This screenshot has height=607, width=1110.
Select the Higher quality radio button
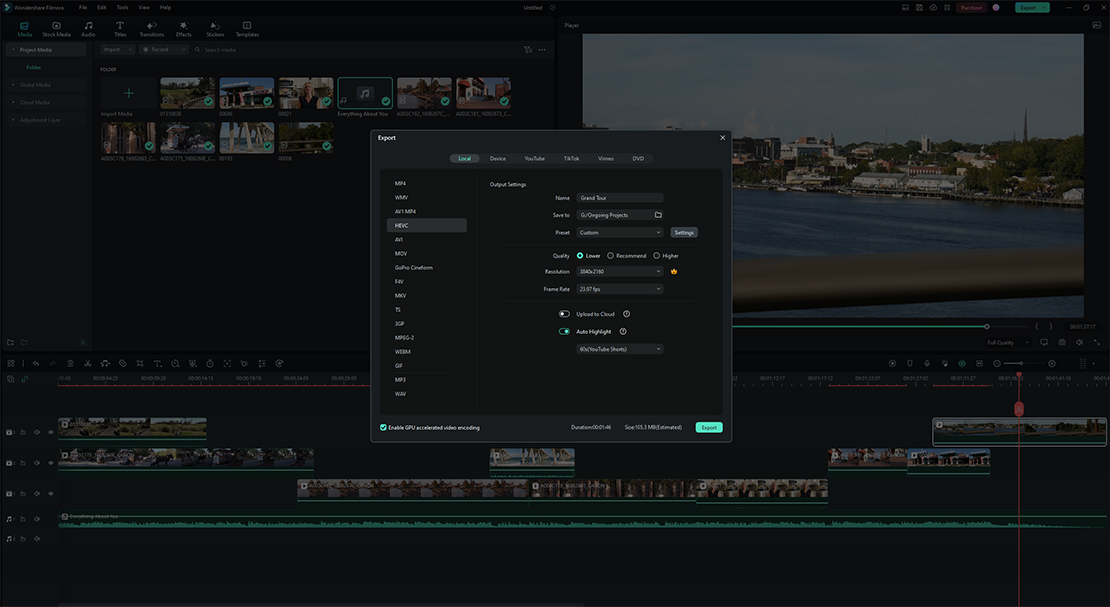tap(656, 256)
